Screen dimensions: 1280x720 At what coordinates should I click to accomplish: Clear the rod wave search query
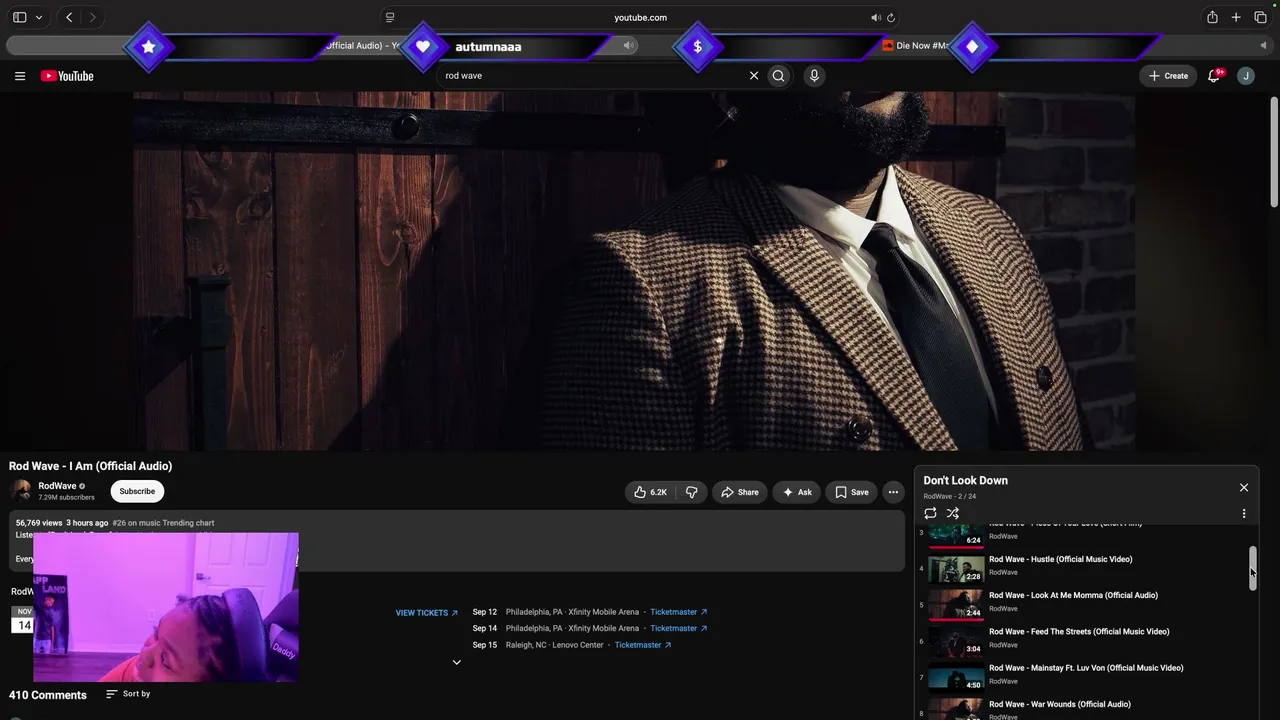(x=754, y=76)
